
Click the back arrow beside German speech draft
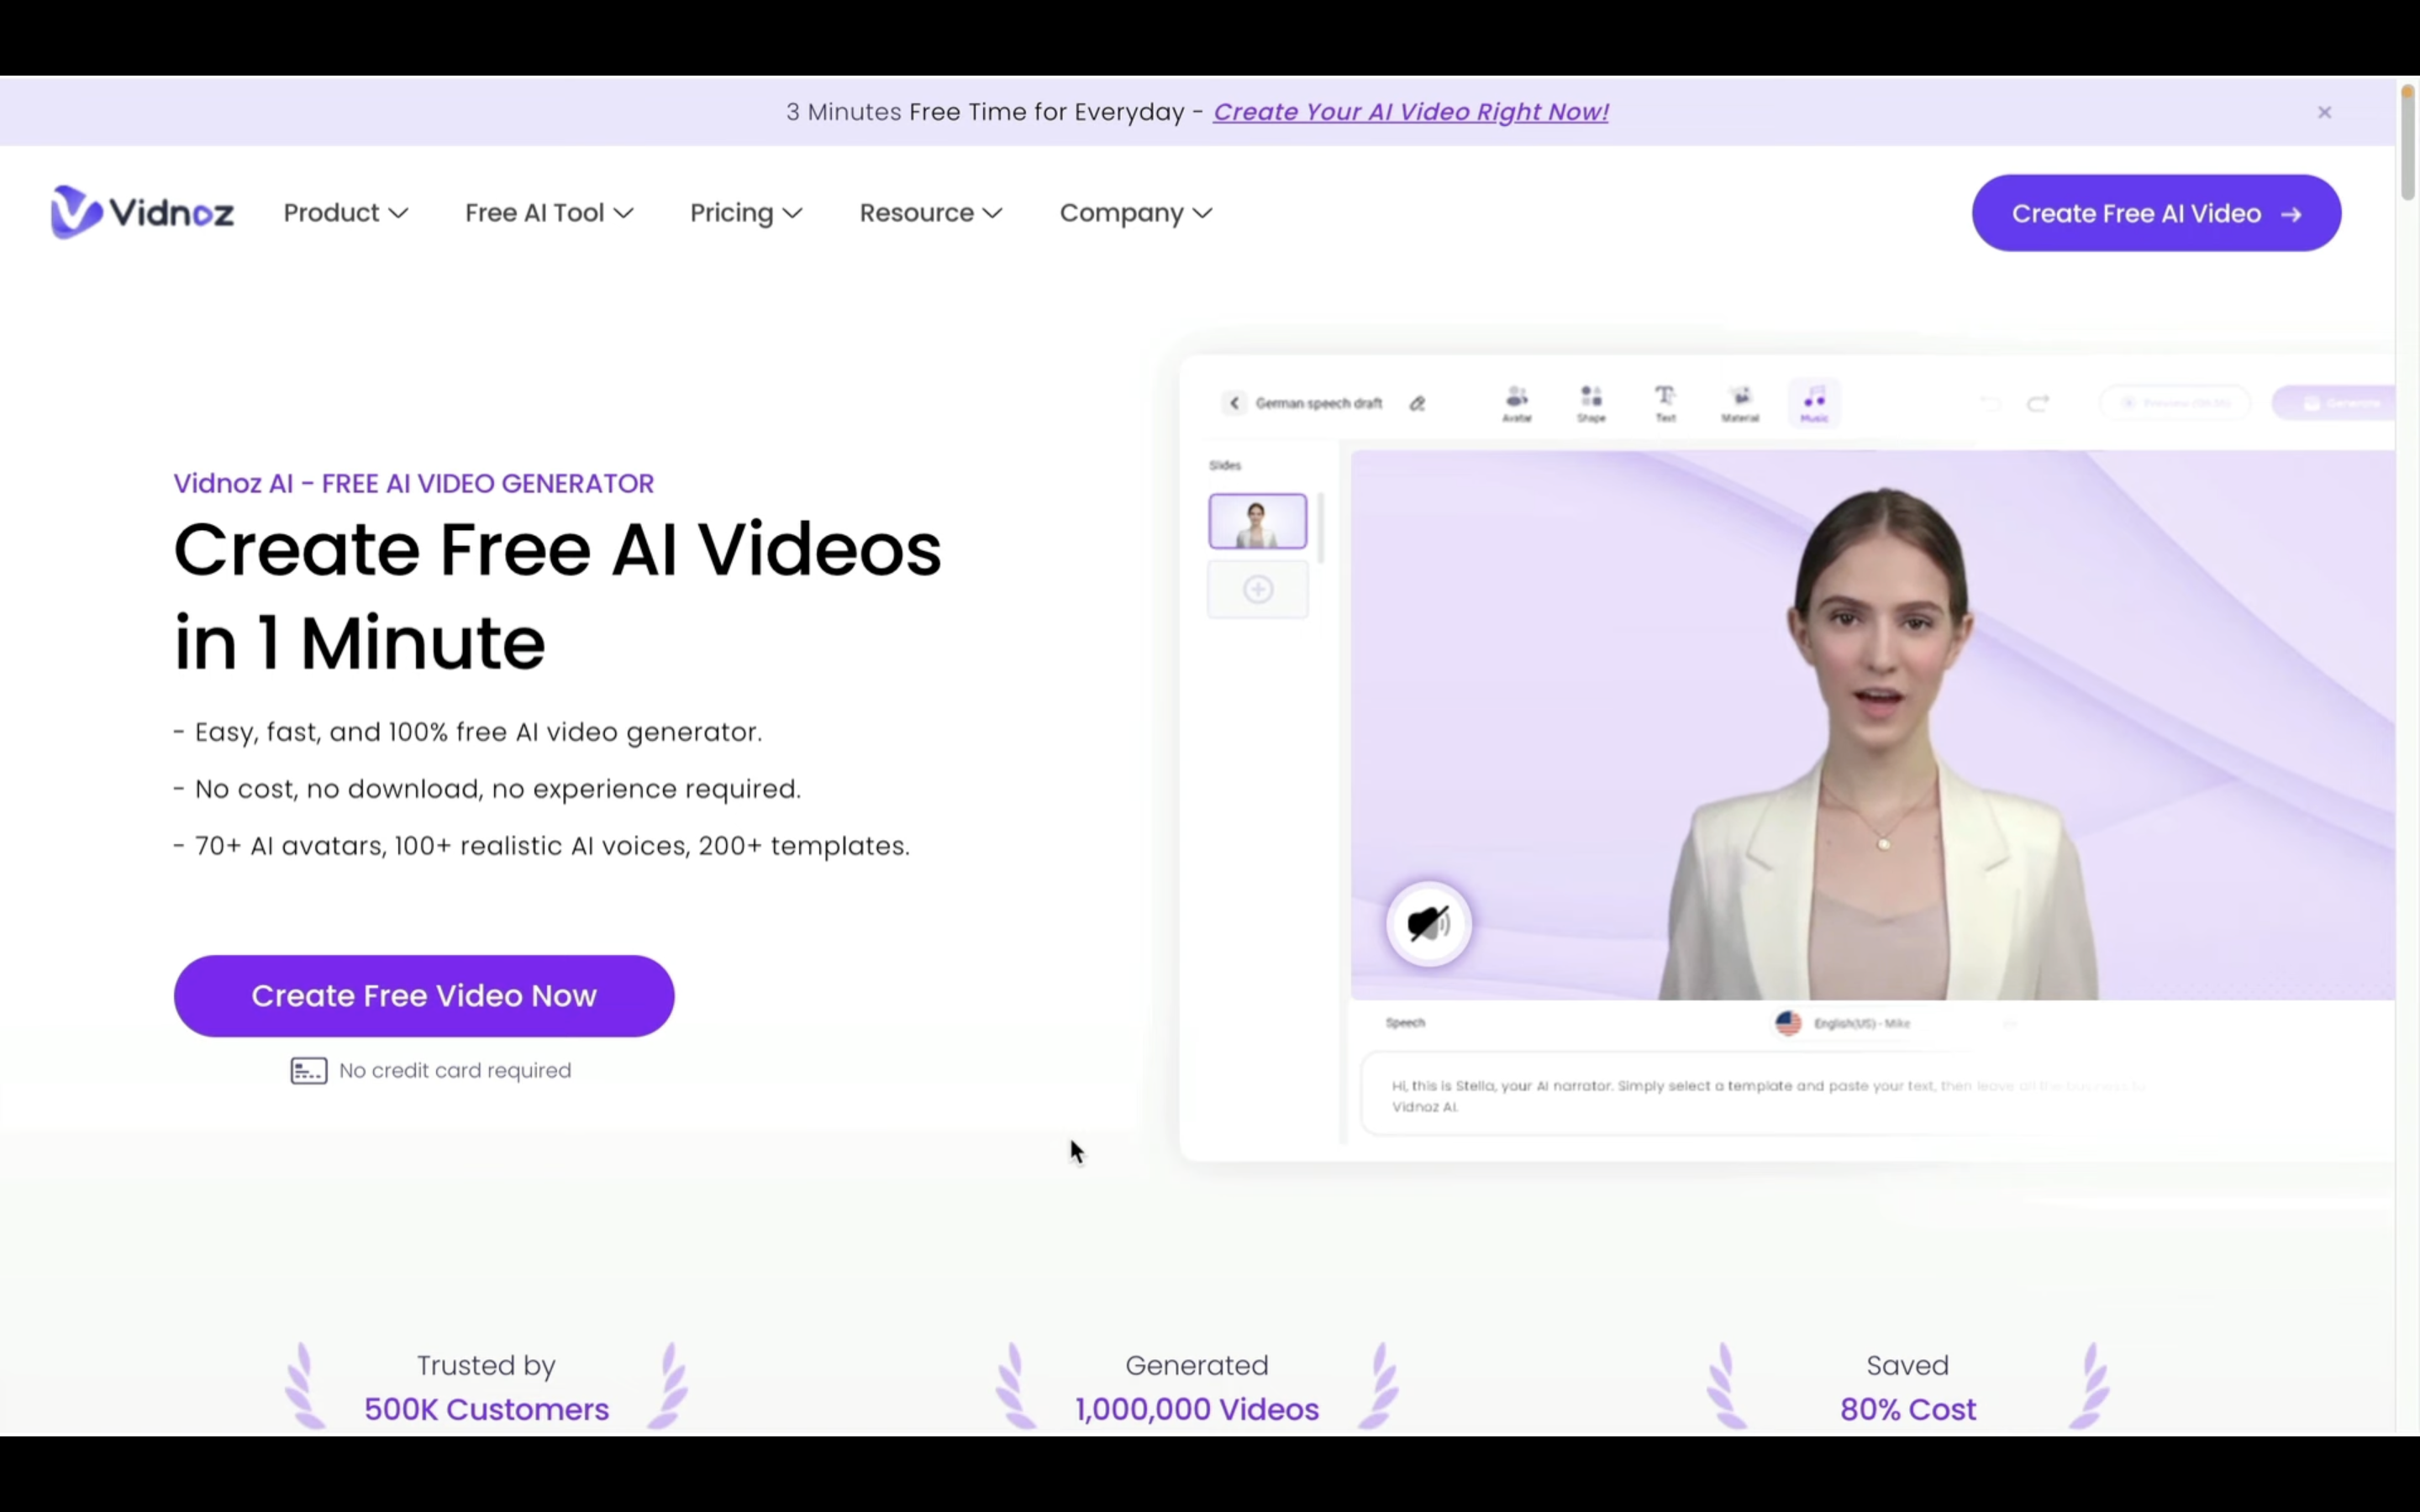pyautogui.click(x=1234, y=402)
